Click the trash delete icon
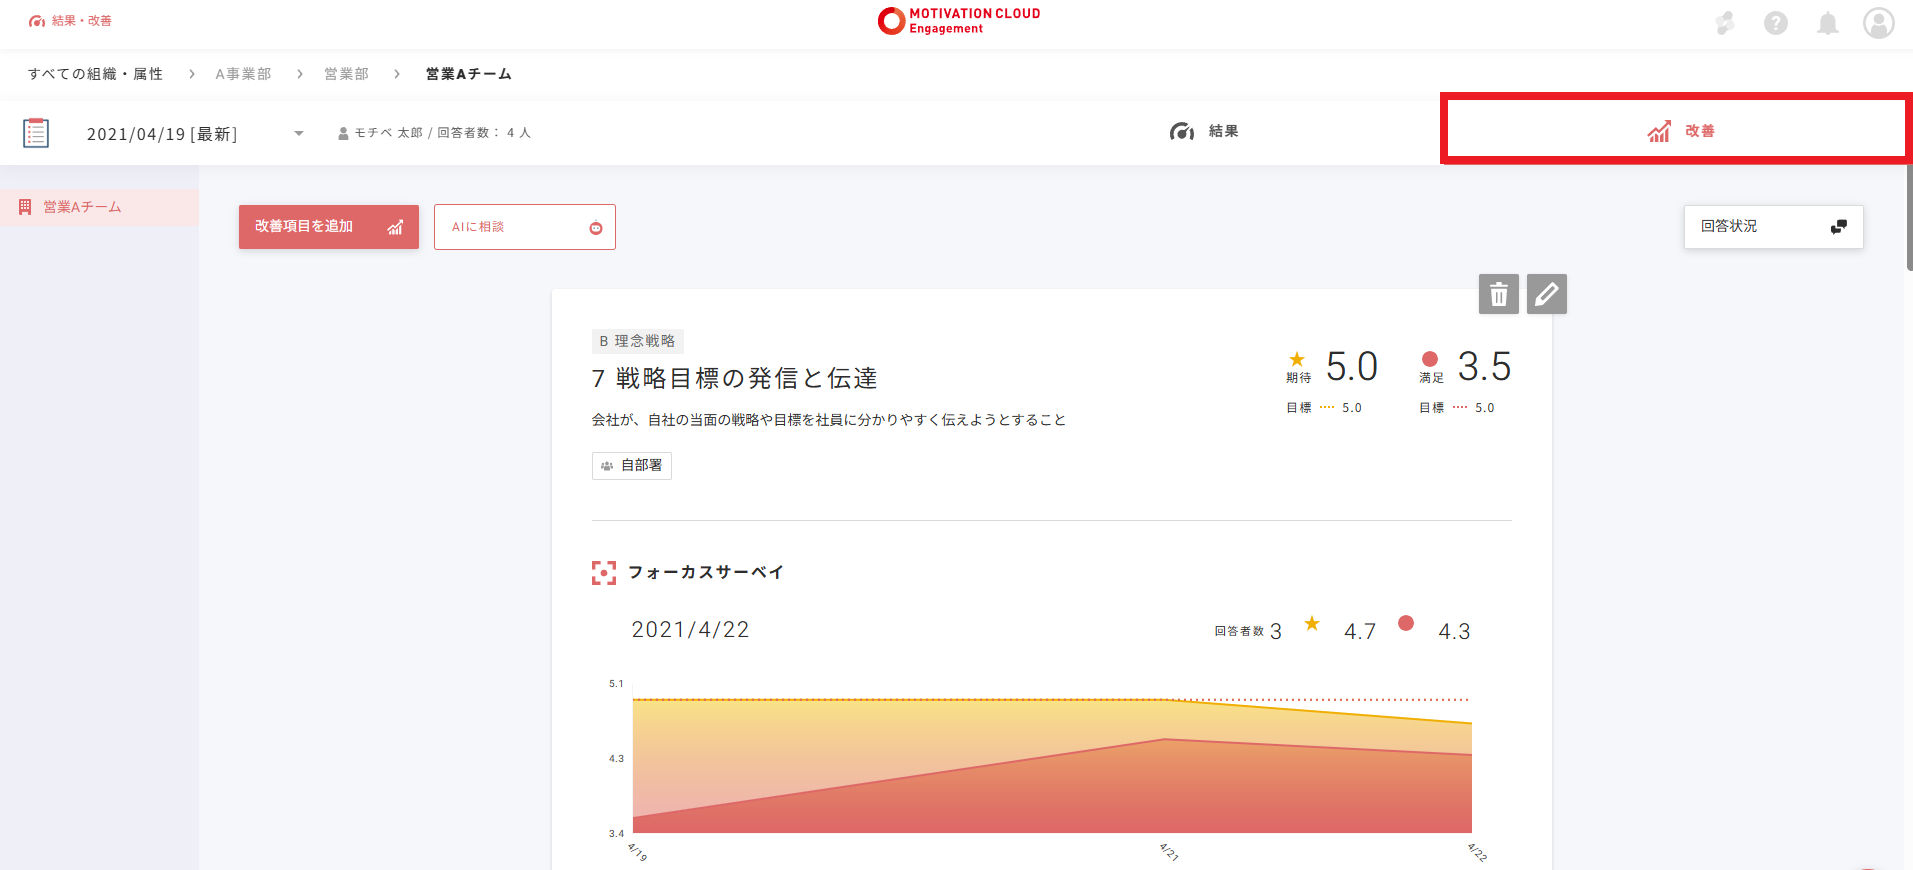The width and height of the screenshot is (1913, 870). (x=1498, y=294)
